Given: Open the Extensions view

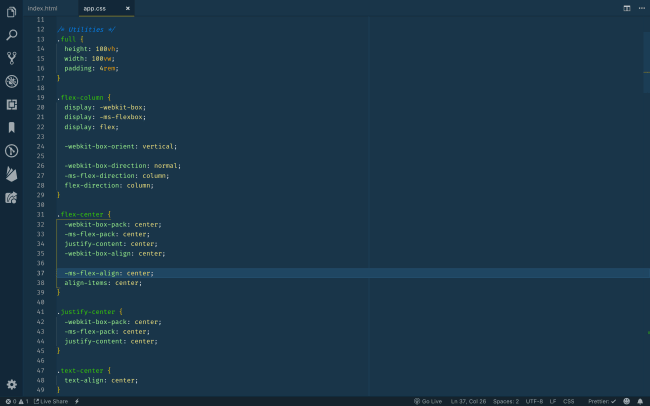Looking at the screenshot, I should click(x=12, y=104).
